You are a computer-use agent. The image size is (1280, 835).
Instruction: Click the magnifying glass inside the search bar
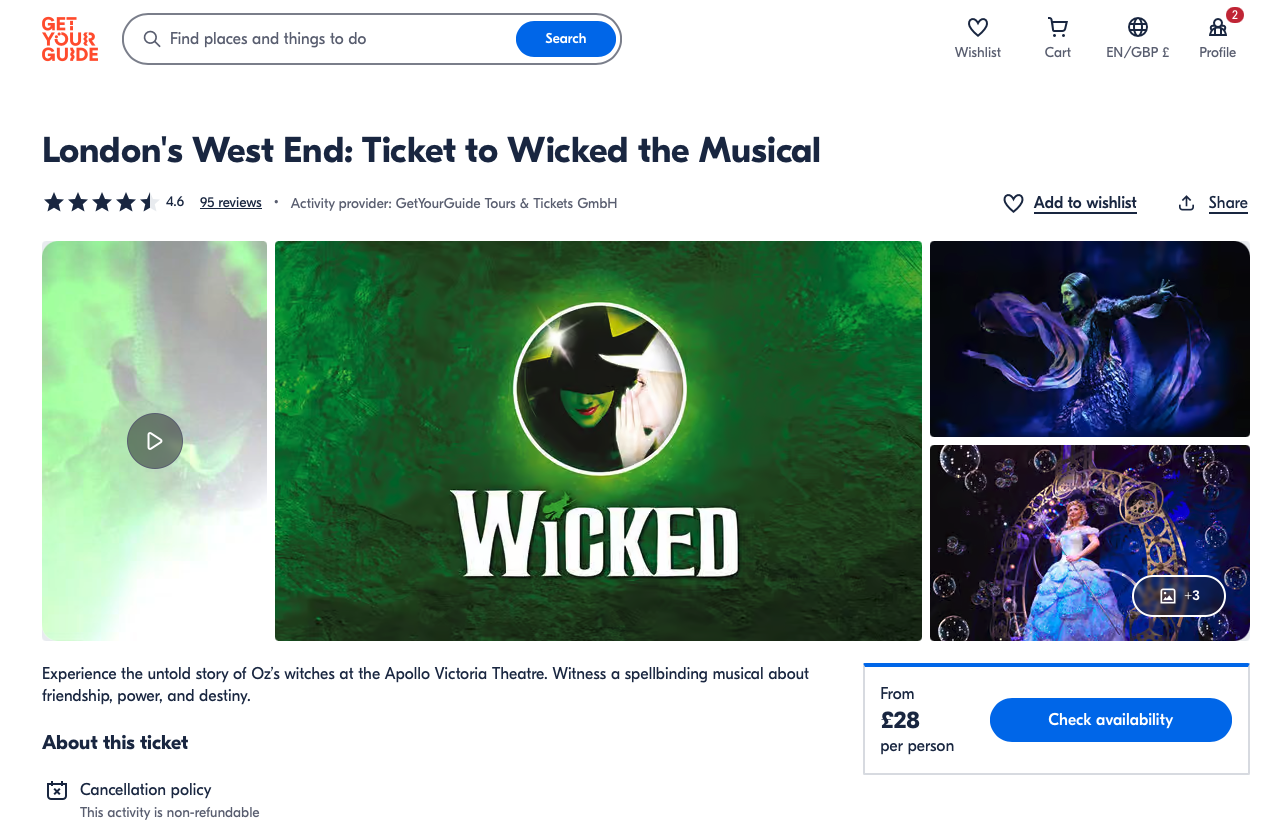[x=151, y=39]
